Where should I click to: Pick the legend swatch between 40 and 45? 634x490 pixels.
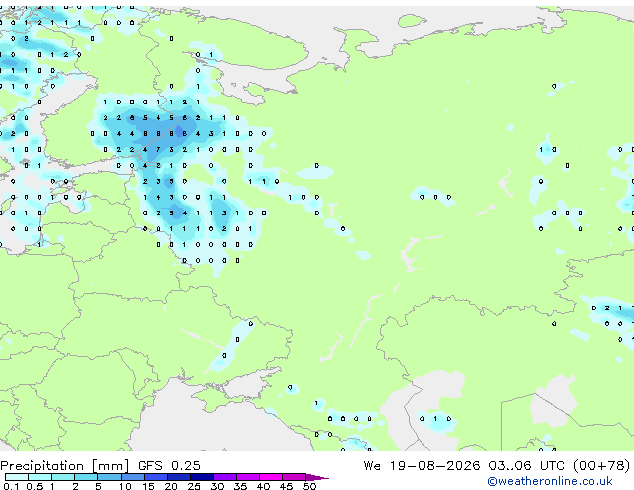[x=271, y=477]
